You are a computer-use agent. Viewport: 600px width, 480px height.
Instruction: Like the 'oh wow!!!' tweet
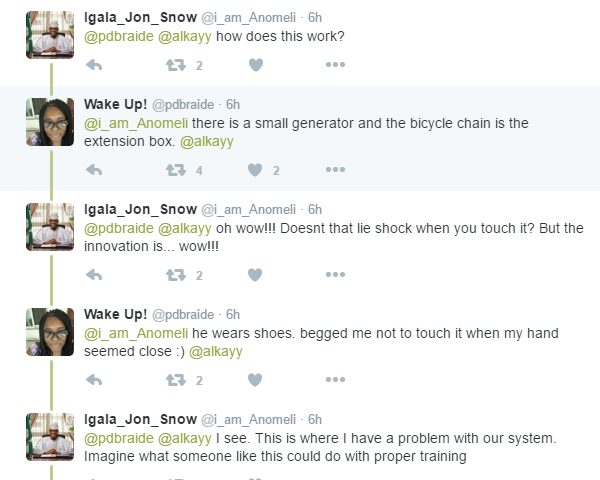255,275
